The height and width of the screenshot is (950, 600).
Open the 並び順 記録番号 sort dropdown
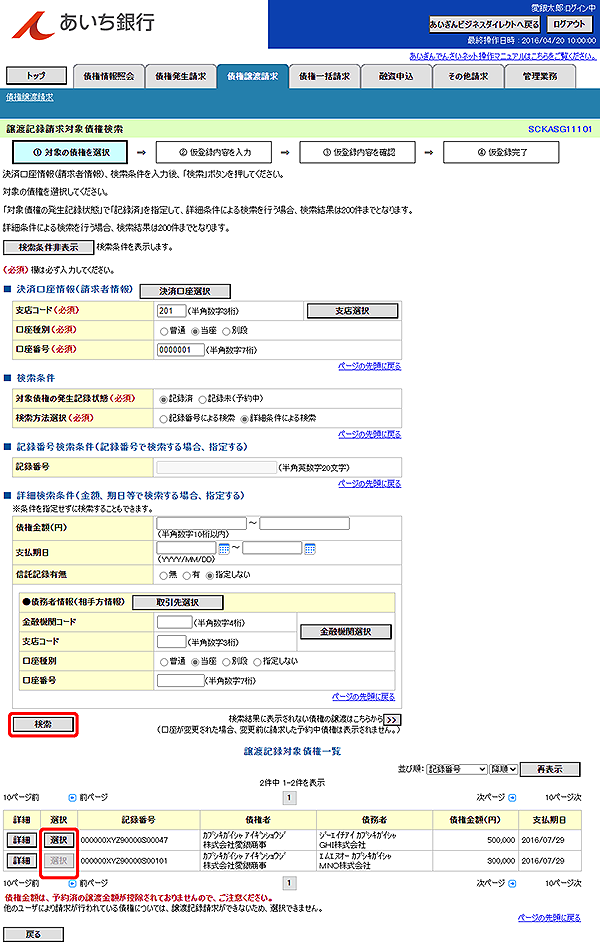(457, 769)
